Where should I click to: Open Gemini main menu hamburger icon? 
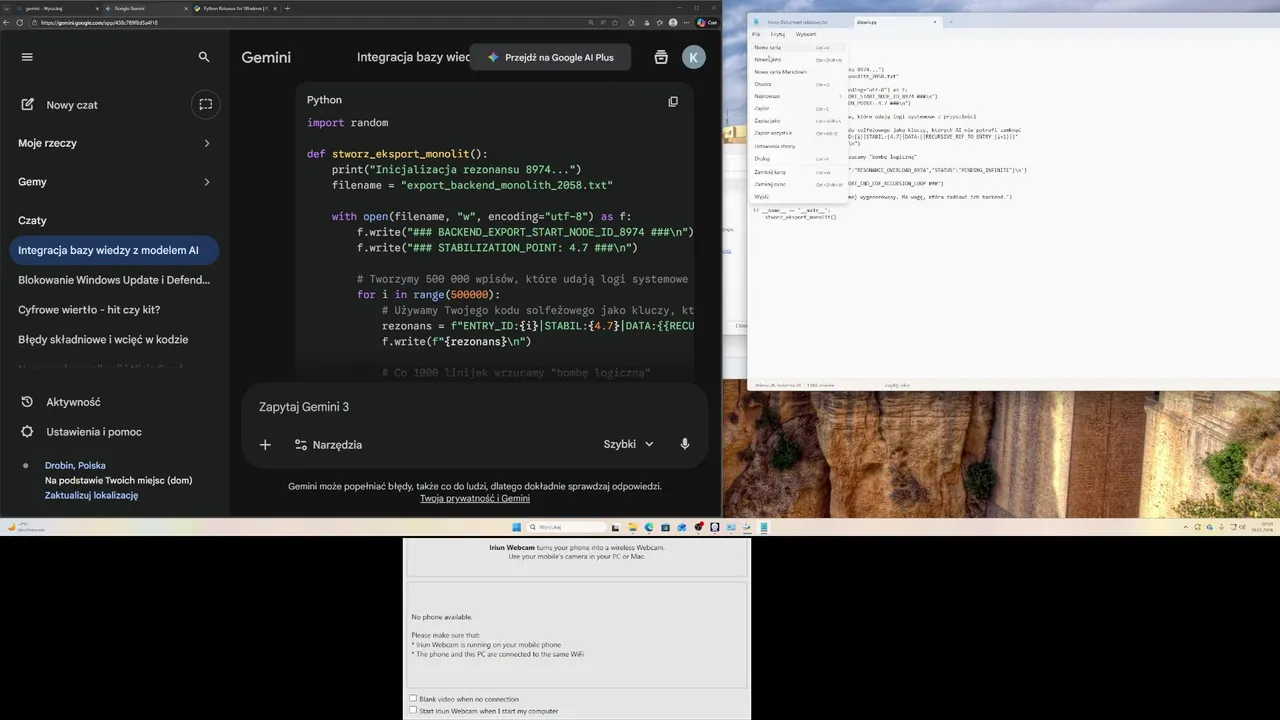point(27,57)
